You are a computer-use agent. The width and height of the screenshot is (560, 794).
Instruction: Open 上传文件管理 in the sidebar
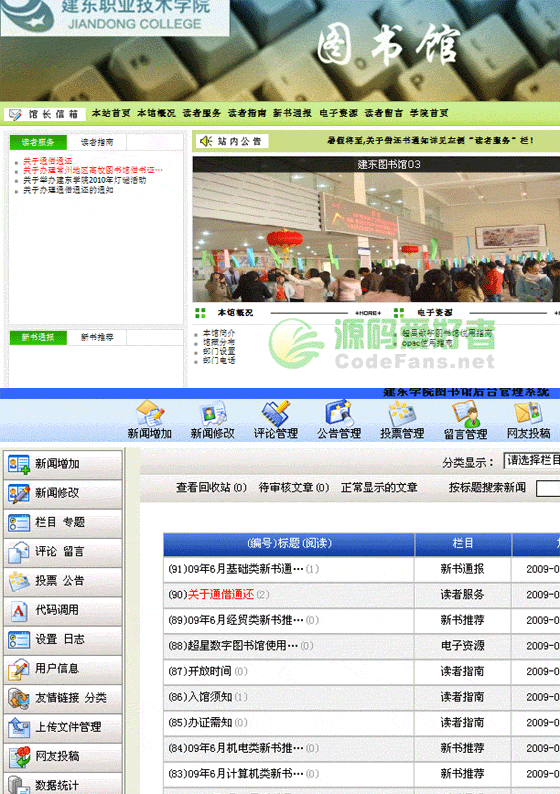(x=63, y=727)
